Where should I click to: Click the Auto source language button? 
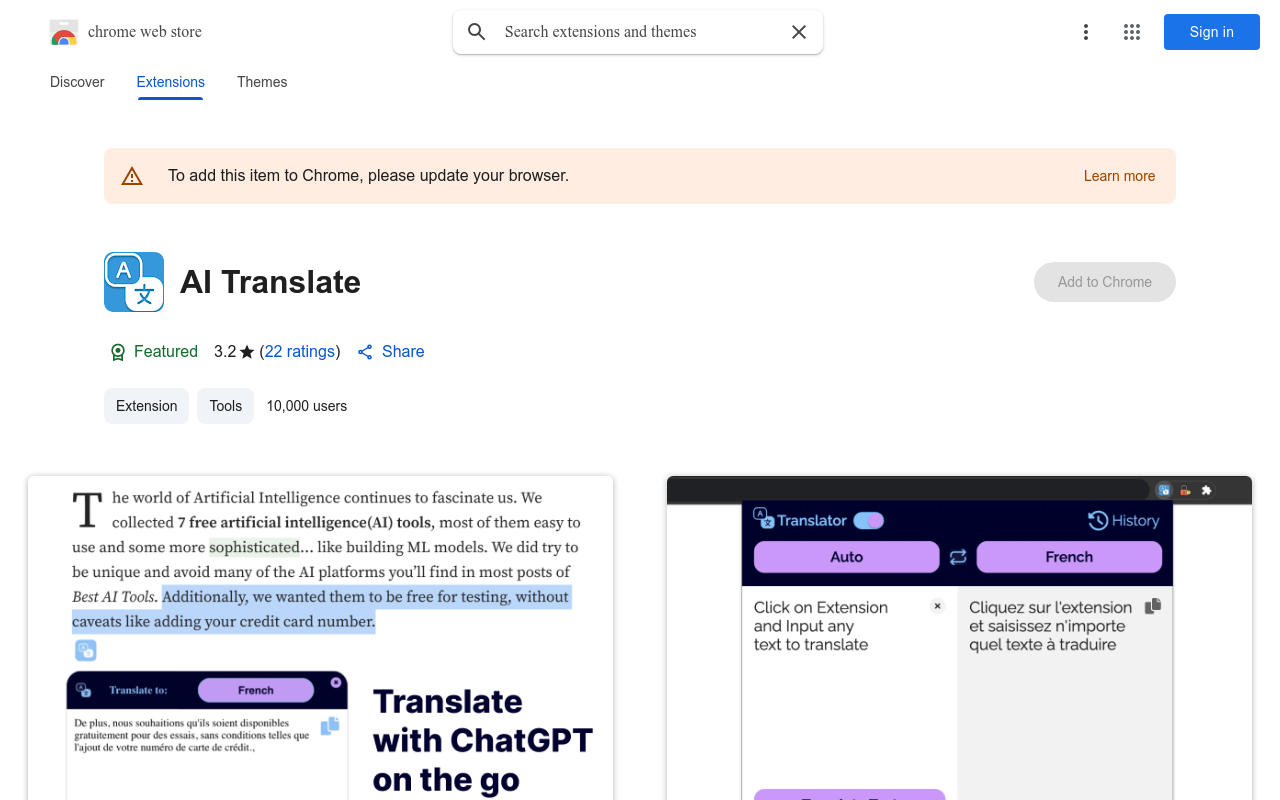click(846, 557)
